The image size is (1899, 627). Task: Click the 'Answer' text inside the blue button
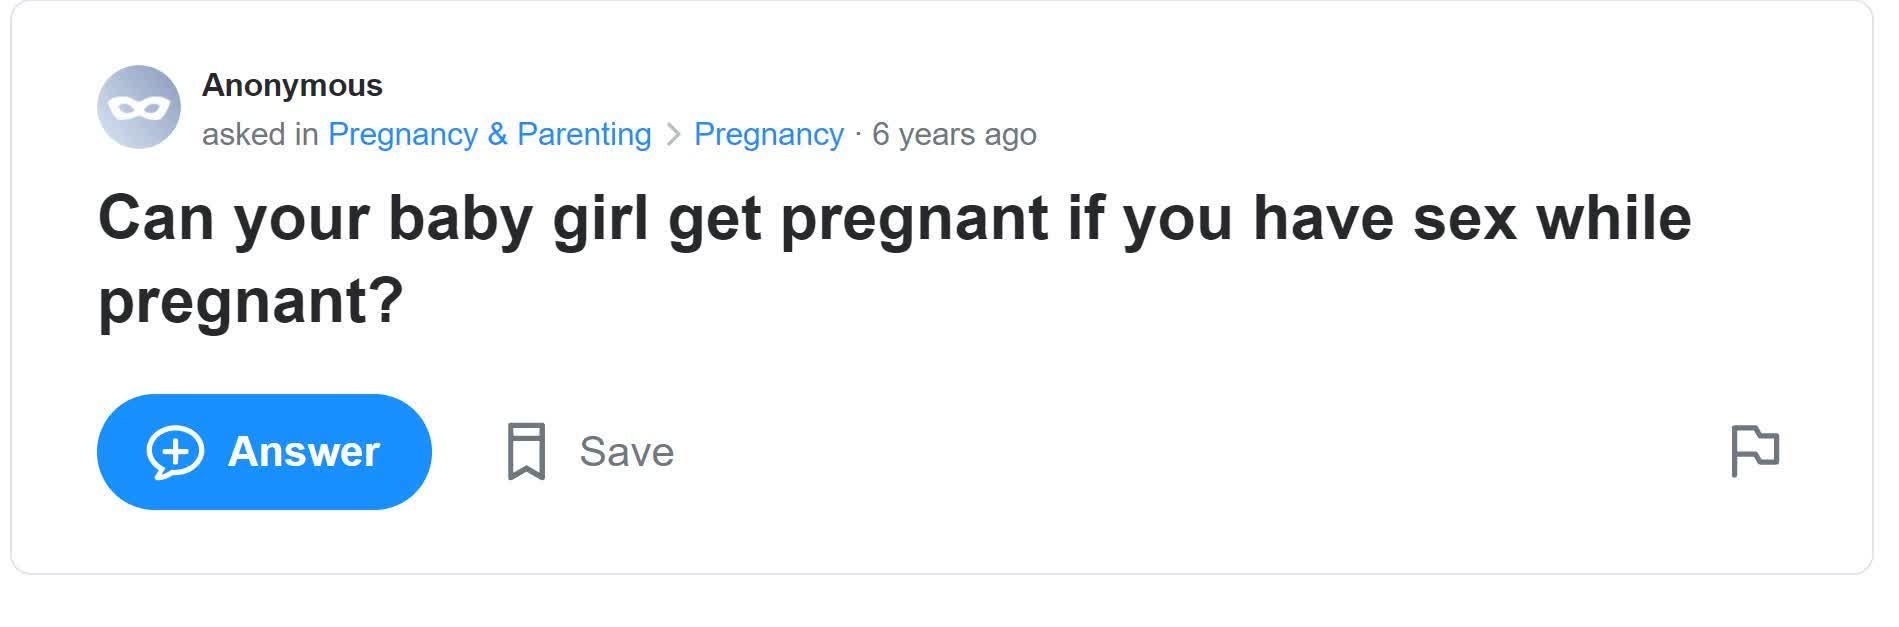pyautogui.click(x=303, y=452)
